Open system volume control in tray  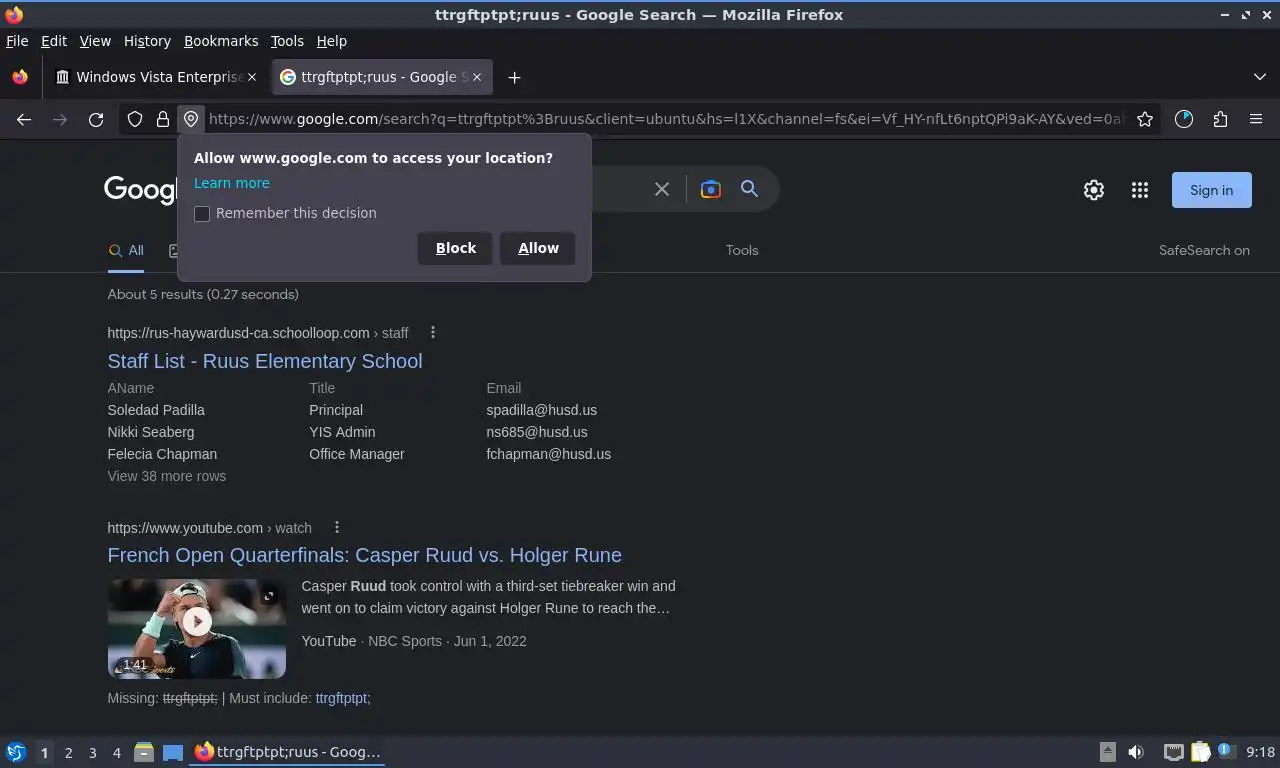[x=1136, y=752]
